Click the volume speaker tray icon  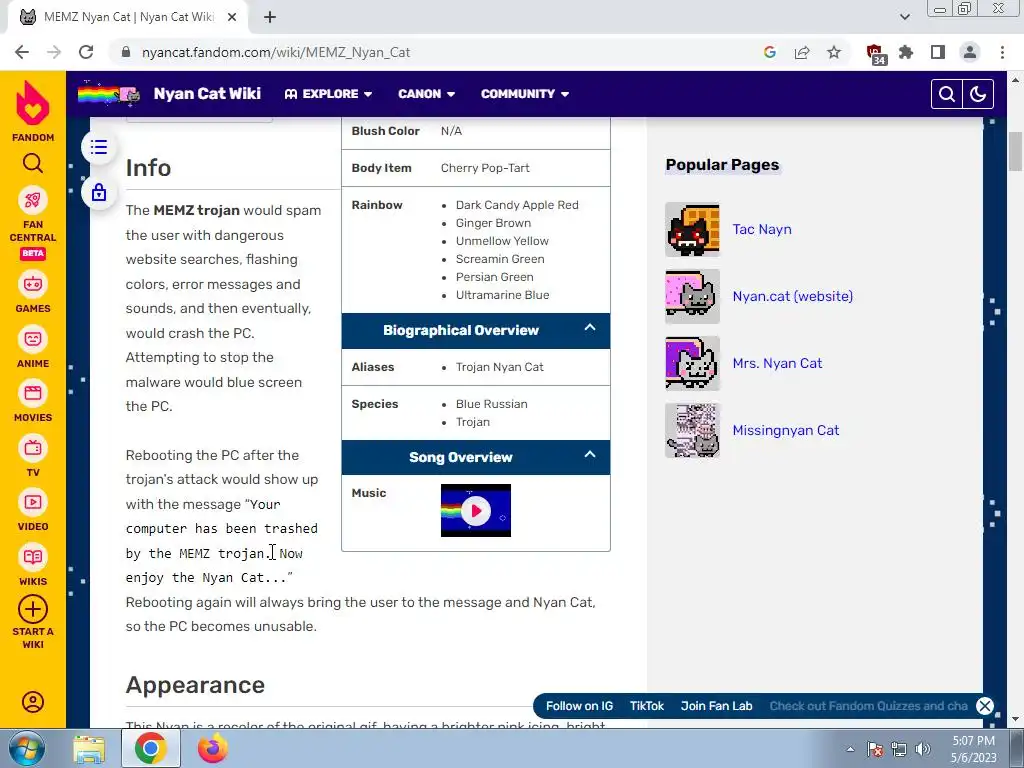(x=923, y=749)
